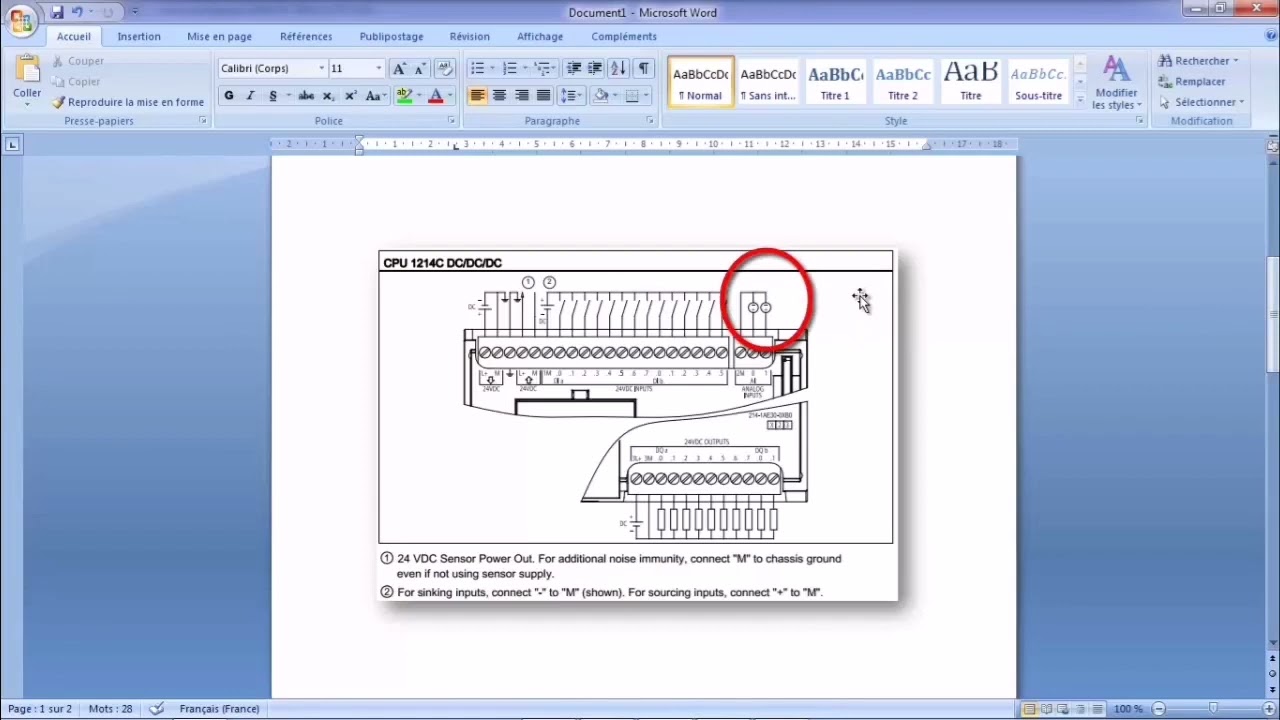Open the Calibri (Corps) font dropdown

click(322, 68)
